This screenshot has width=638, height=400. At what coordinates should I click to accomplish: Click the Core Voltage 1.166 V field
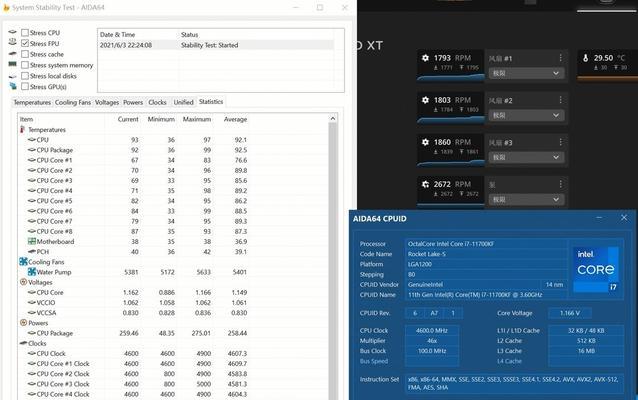tap(570, 313)
